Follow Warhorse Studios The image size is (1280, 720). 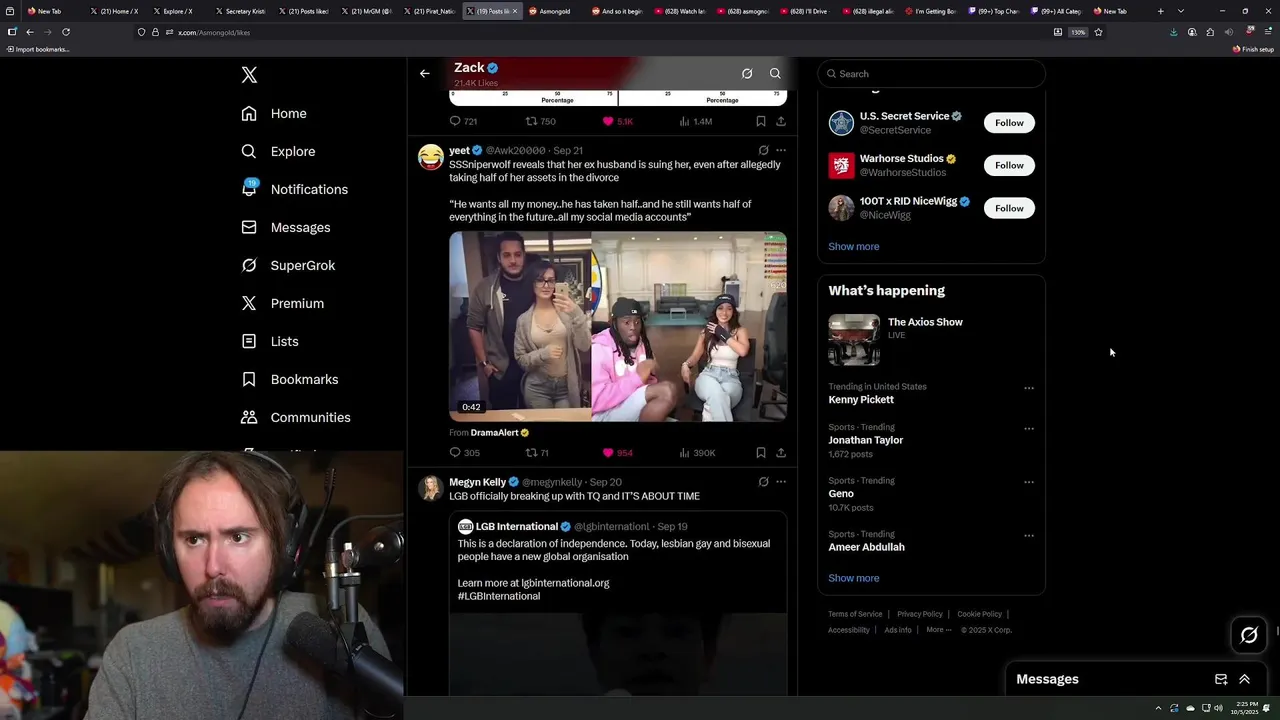tap(1009, 165)
